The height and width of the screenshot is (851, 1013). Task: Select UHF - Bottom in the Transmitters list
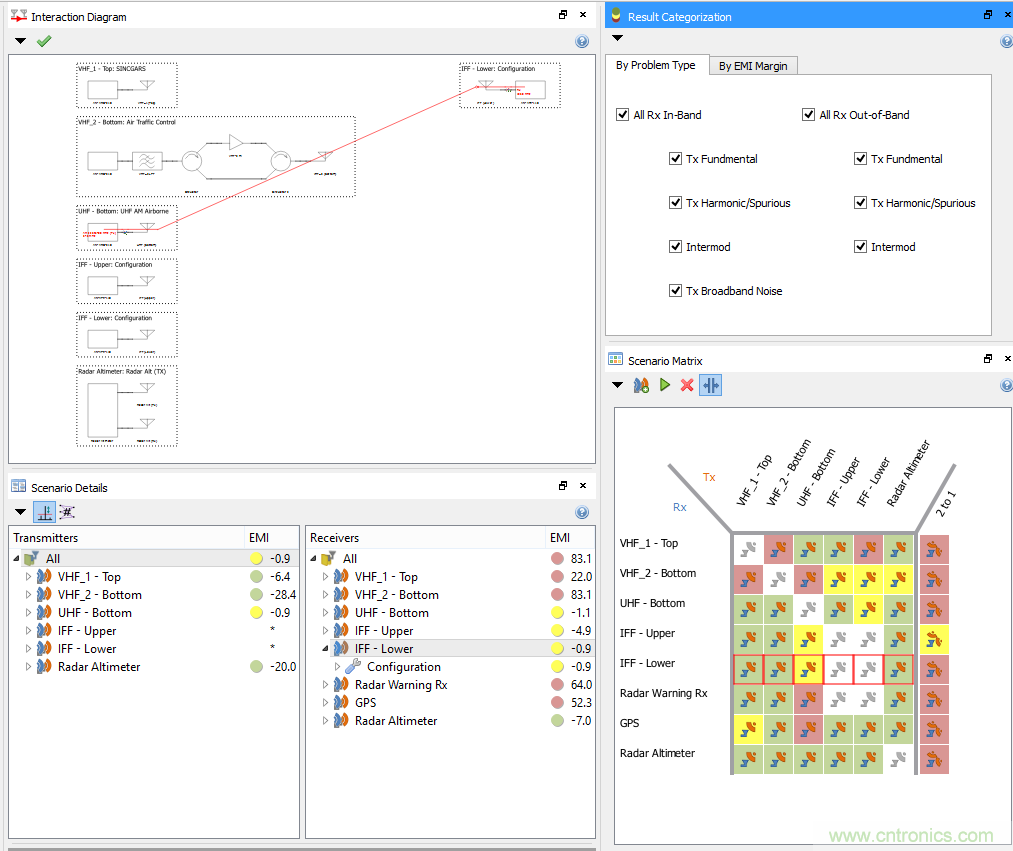pyautogui.click(x=94, y=613)
